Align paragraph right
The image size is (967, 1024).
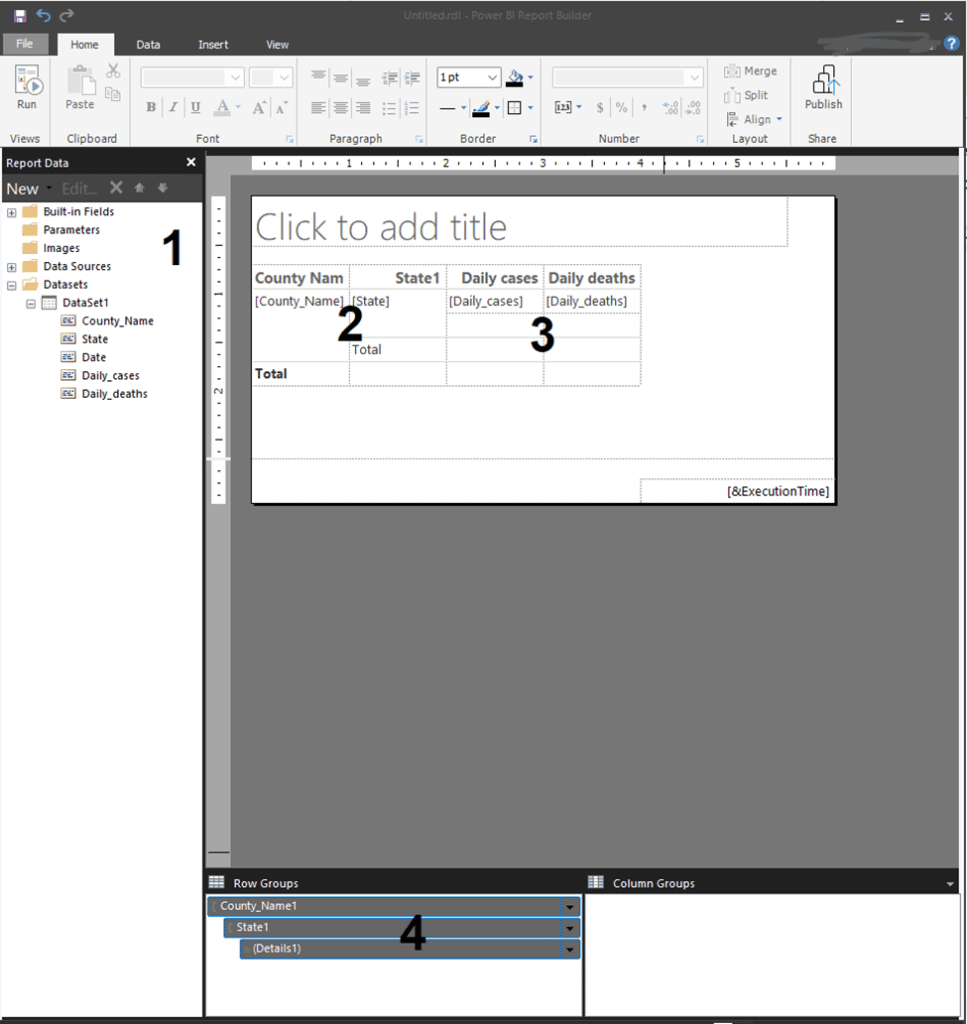[362, 108]
